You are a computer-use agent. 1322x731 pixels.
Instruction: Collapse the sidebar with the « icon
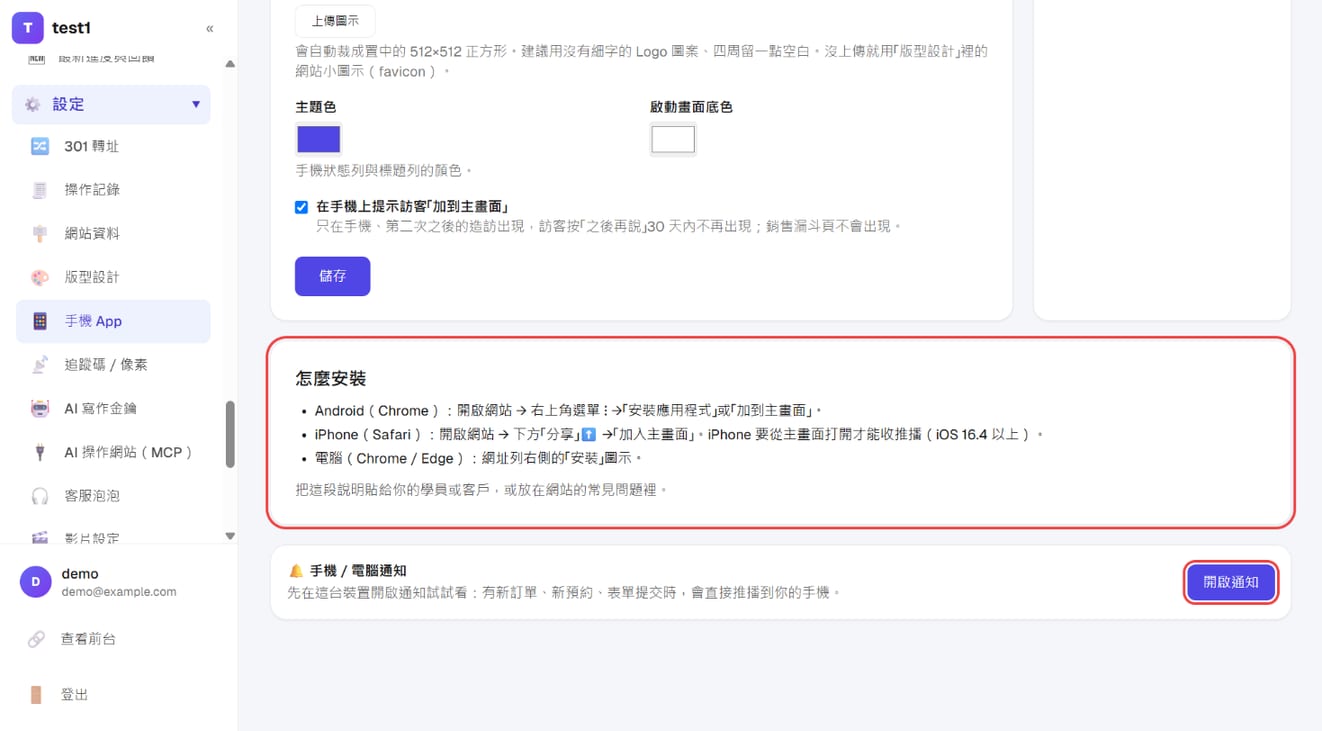coord(209,29)
